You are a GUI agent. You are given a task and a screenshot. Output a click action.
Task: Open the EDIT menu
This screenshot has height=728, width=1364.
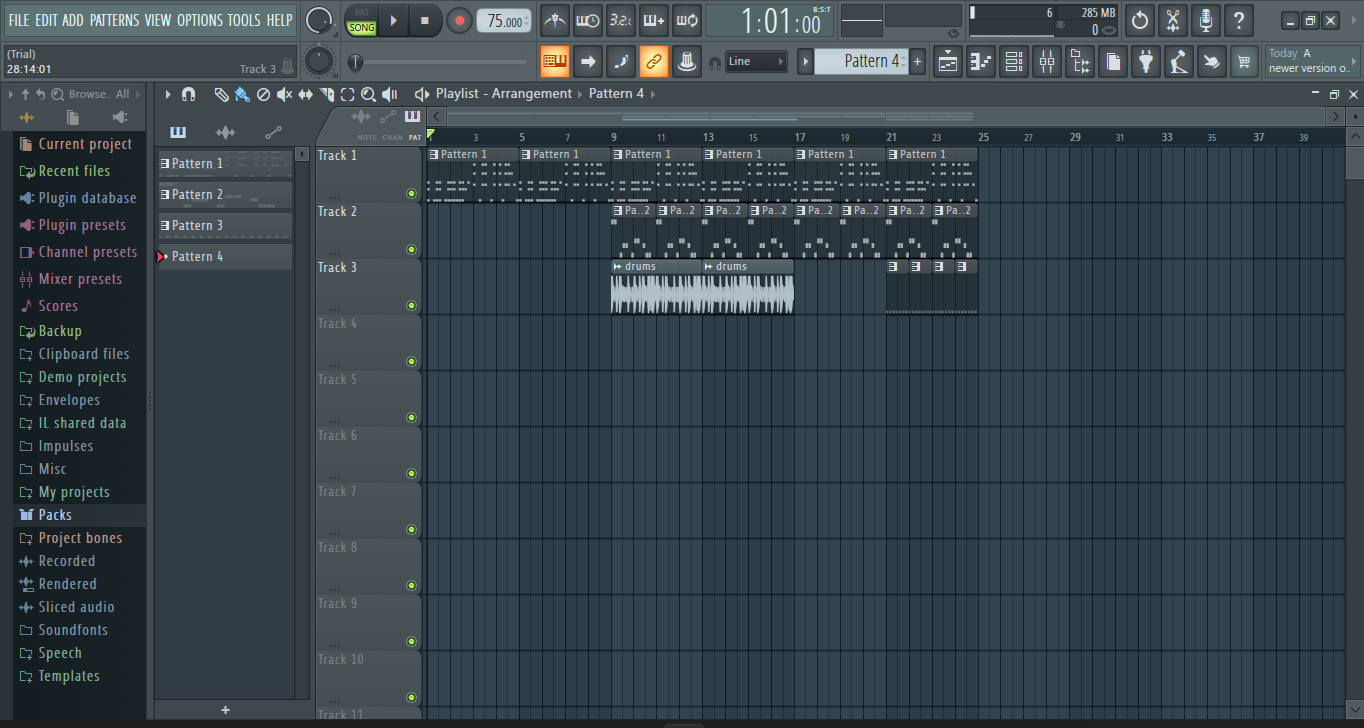[46, 20]
